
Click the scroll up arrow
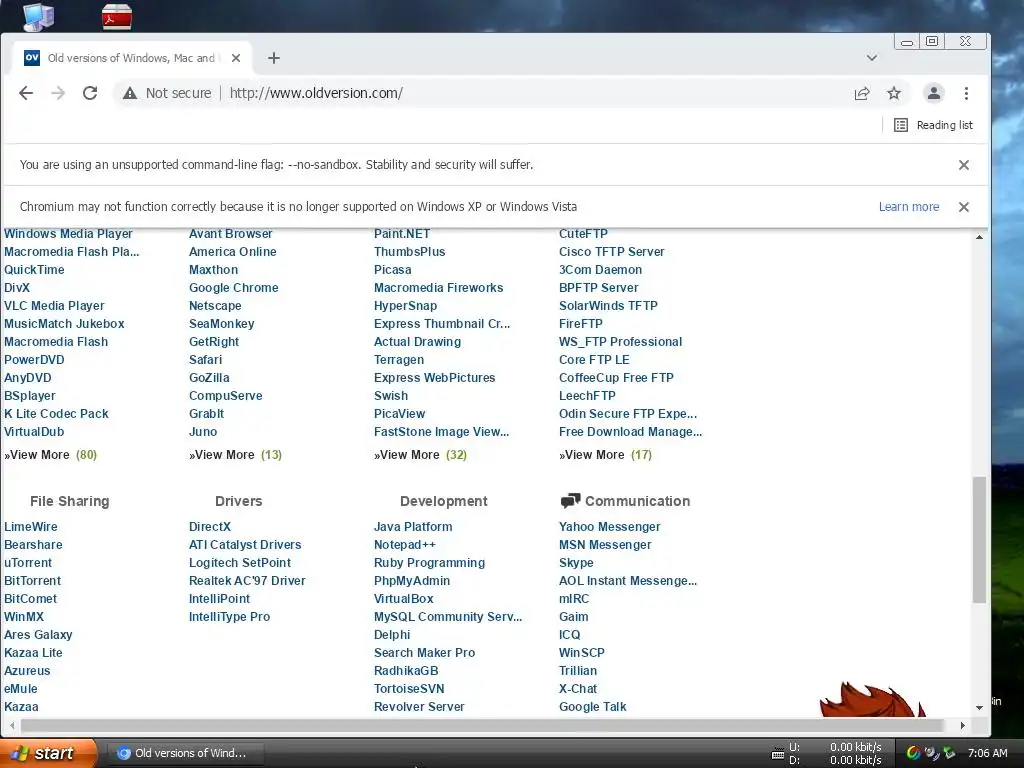click(979, 237)
